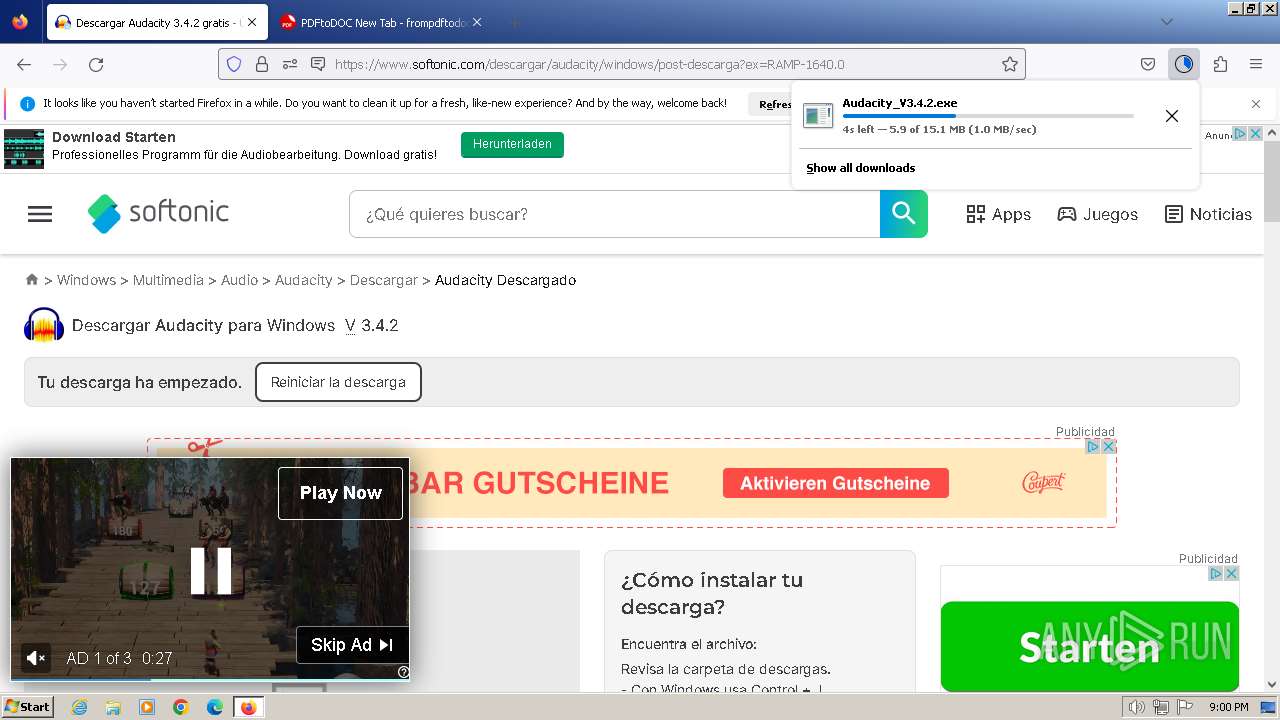The height and width of the screenshot is (720, 1280).
Task: Click the taskbar volume speaker icon
Action: (x=1137, y=707)
